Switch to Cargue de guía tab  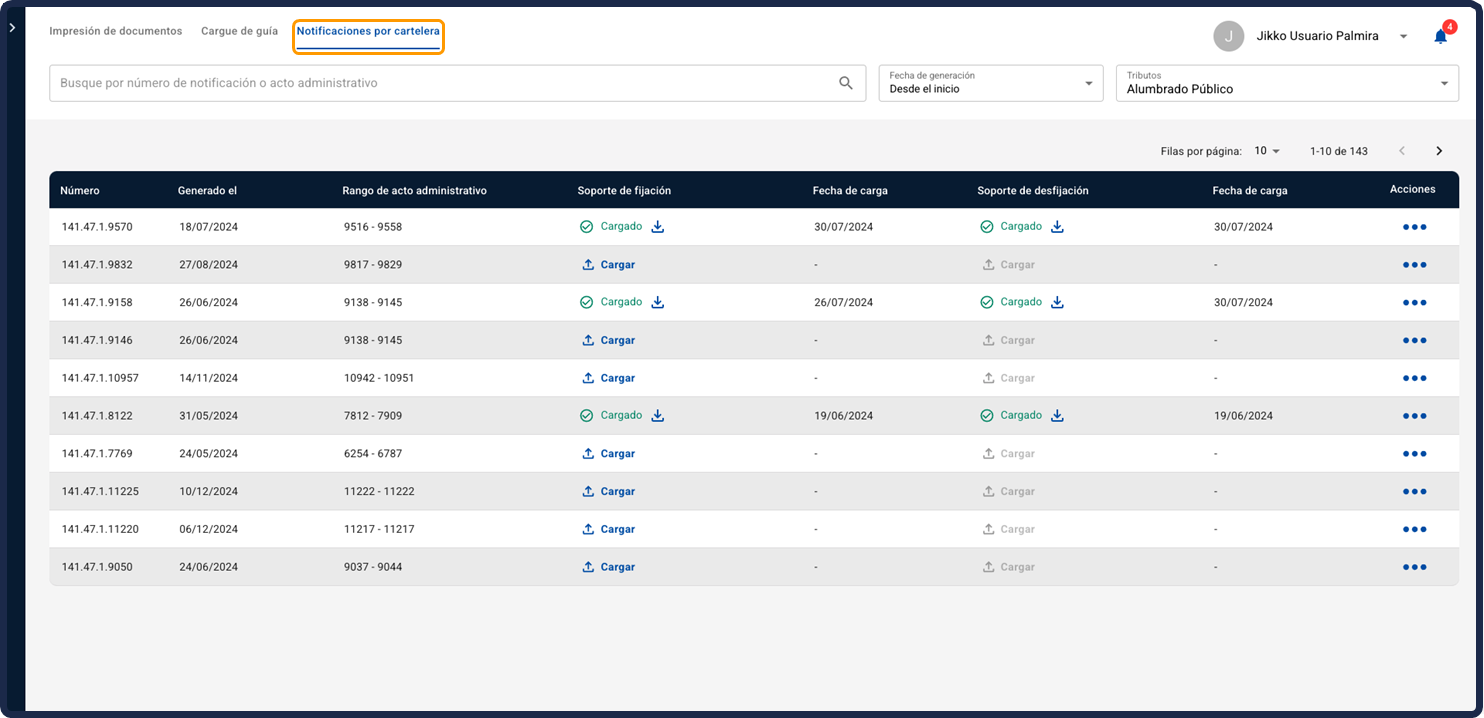[x=239, y=31]
